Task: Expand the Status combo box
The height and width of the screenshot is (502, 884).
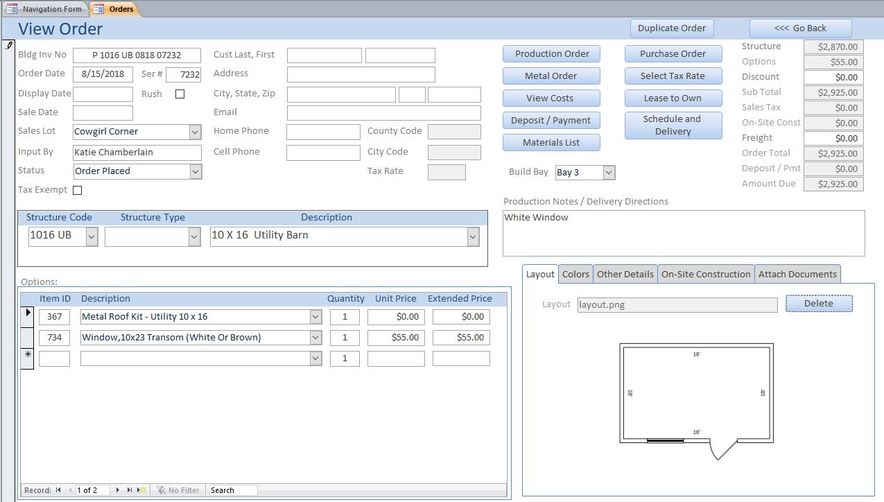Action: point(195,171)
